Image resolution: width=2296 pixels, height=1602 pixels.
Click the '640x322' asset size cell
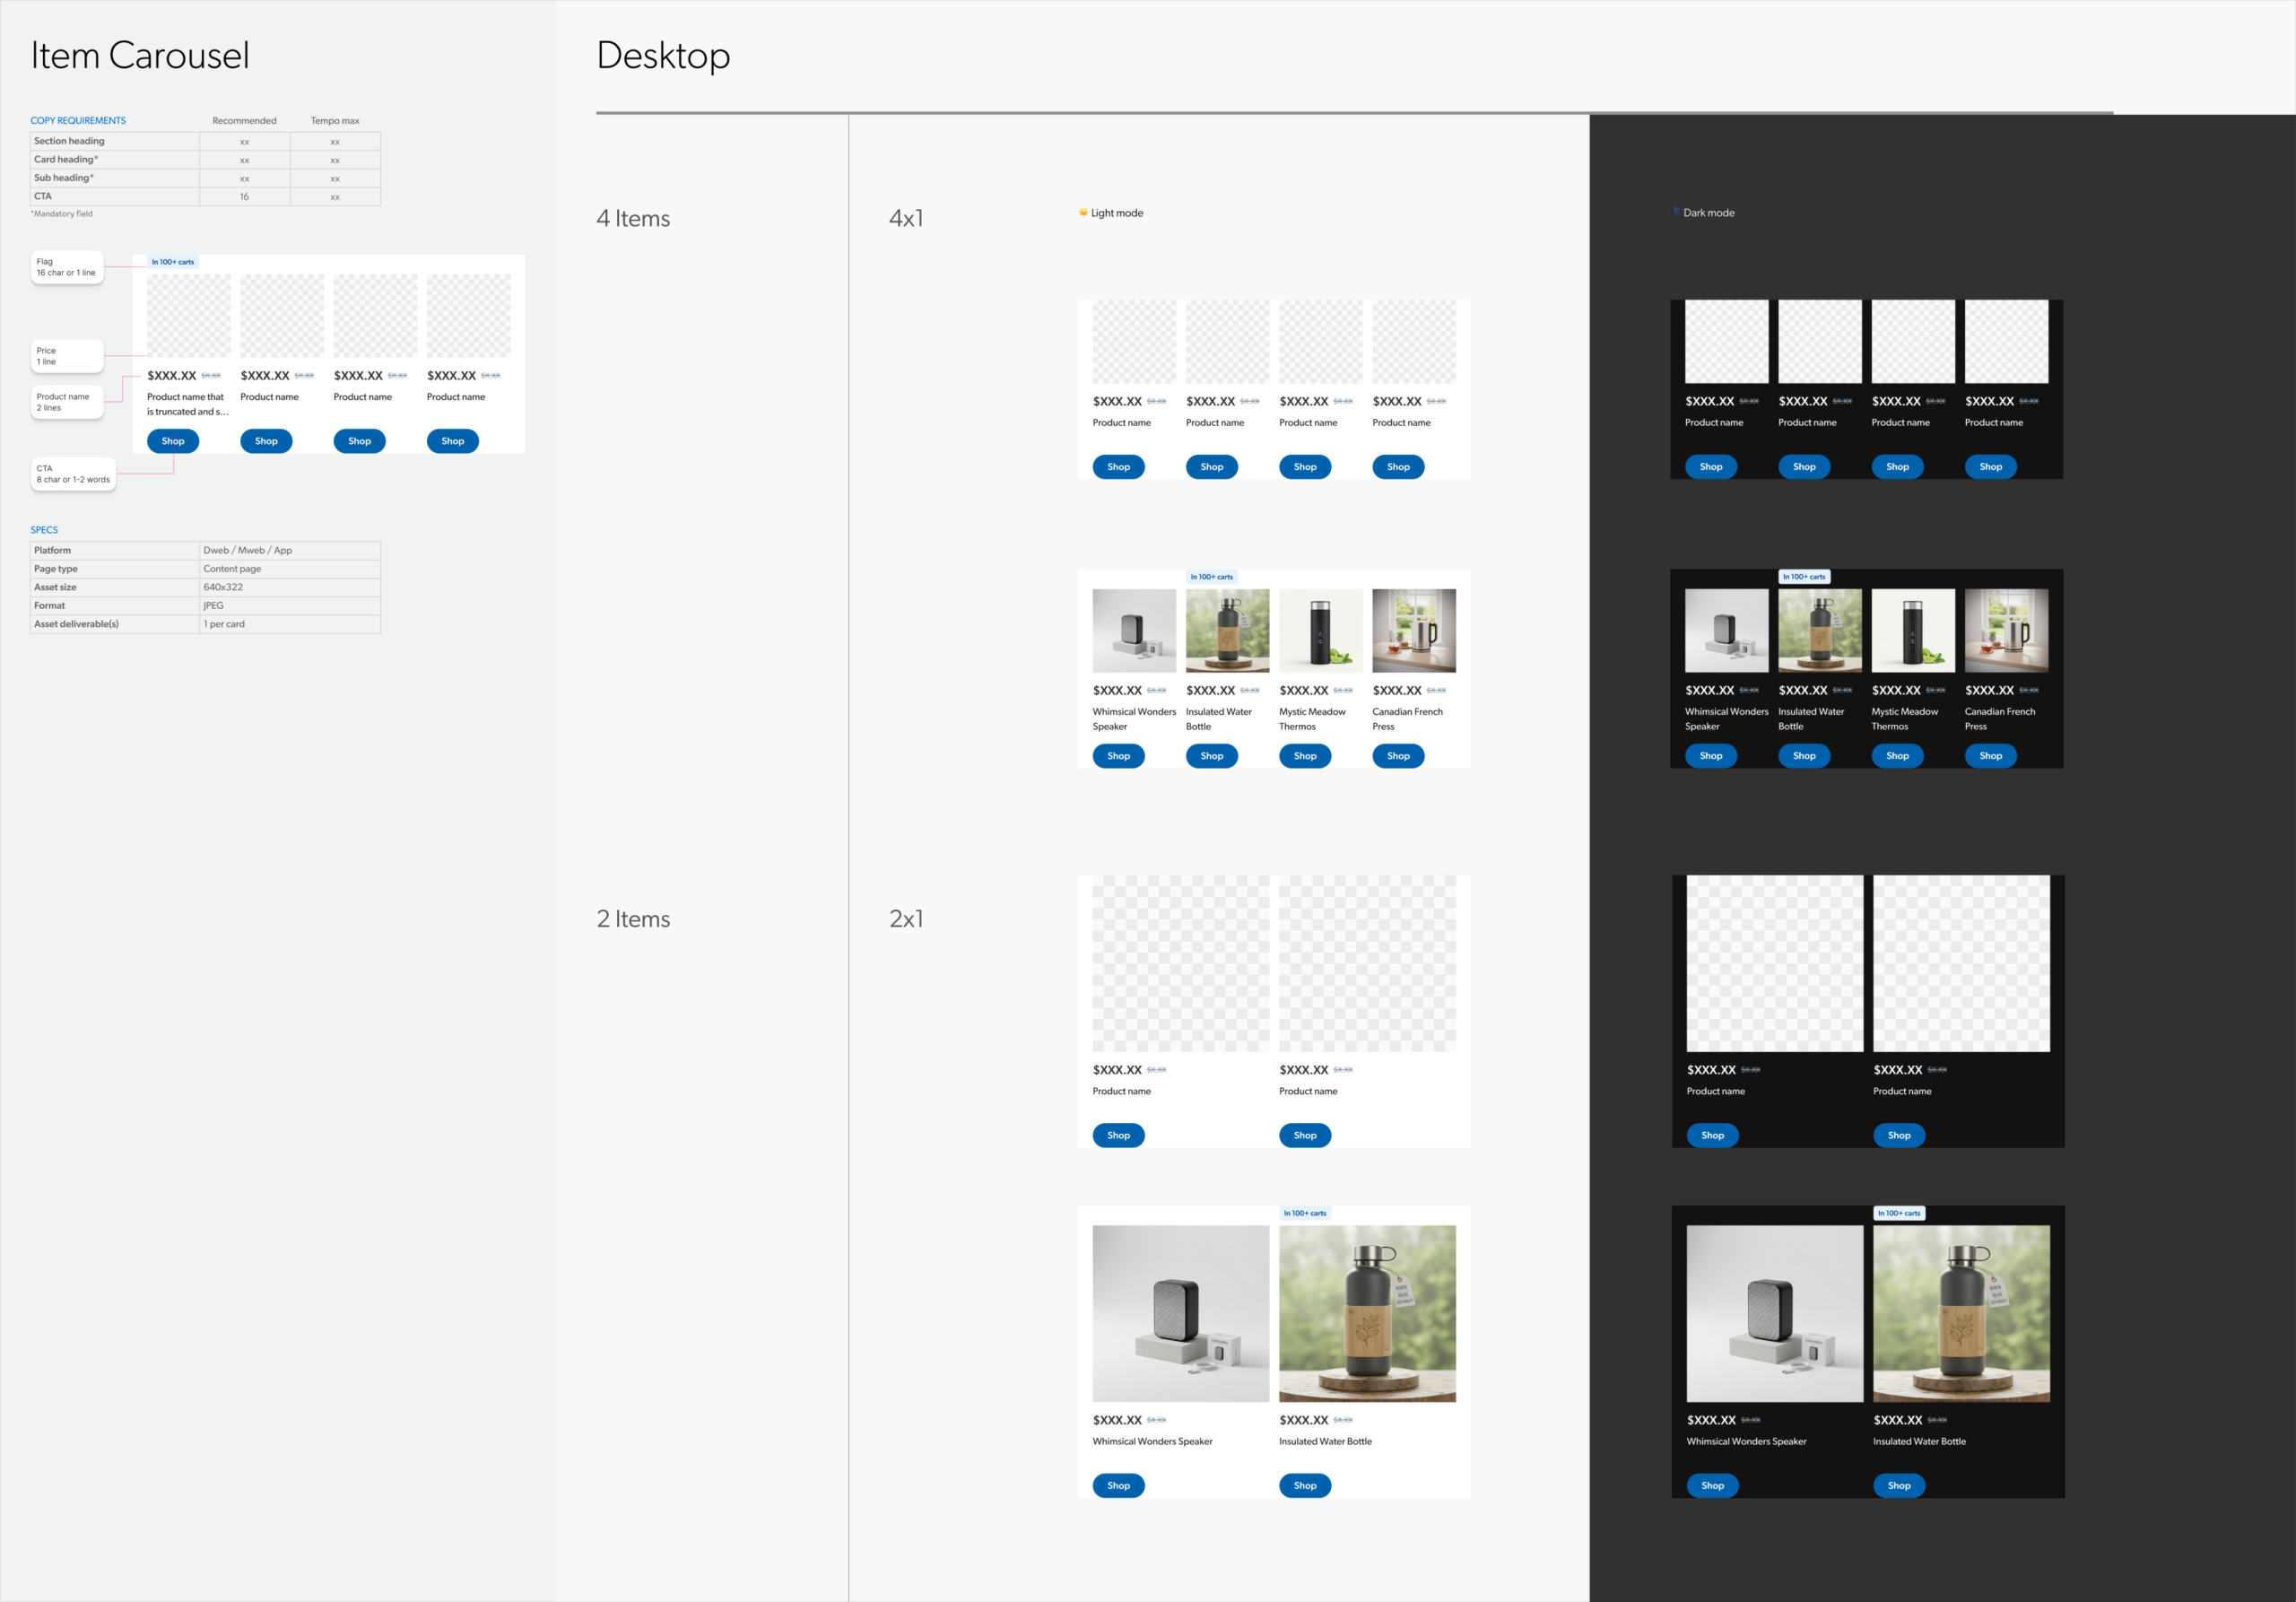click(x=223, y=587)
